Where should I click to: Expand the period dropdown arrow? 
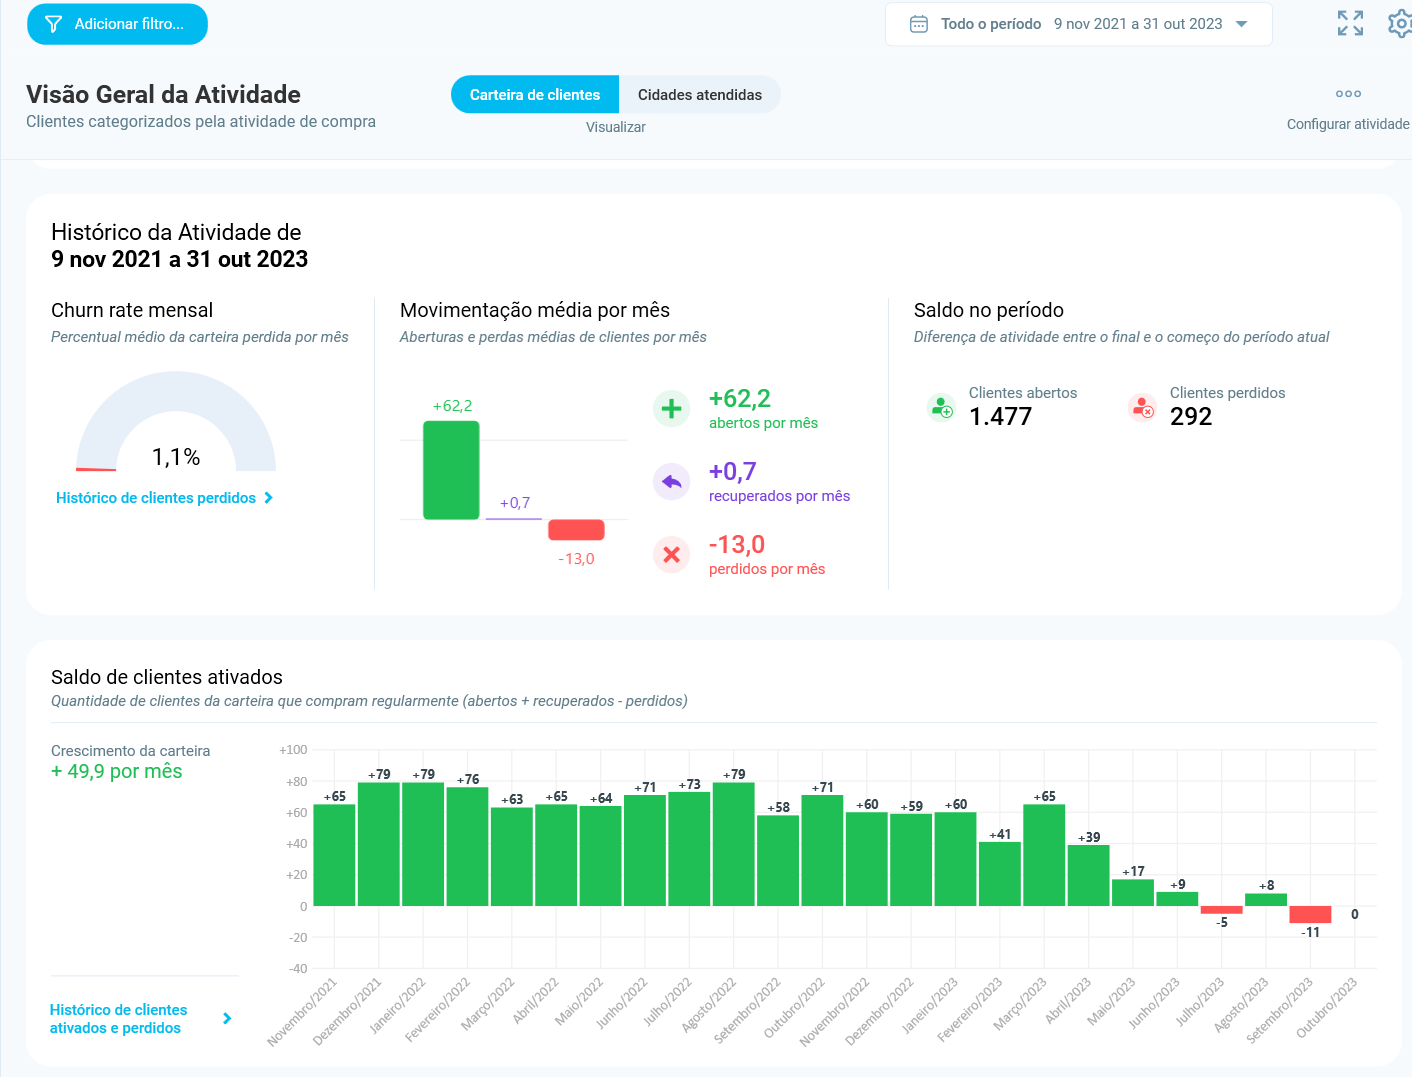[1242, 24]
